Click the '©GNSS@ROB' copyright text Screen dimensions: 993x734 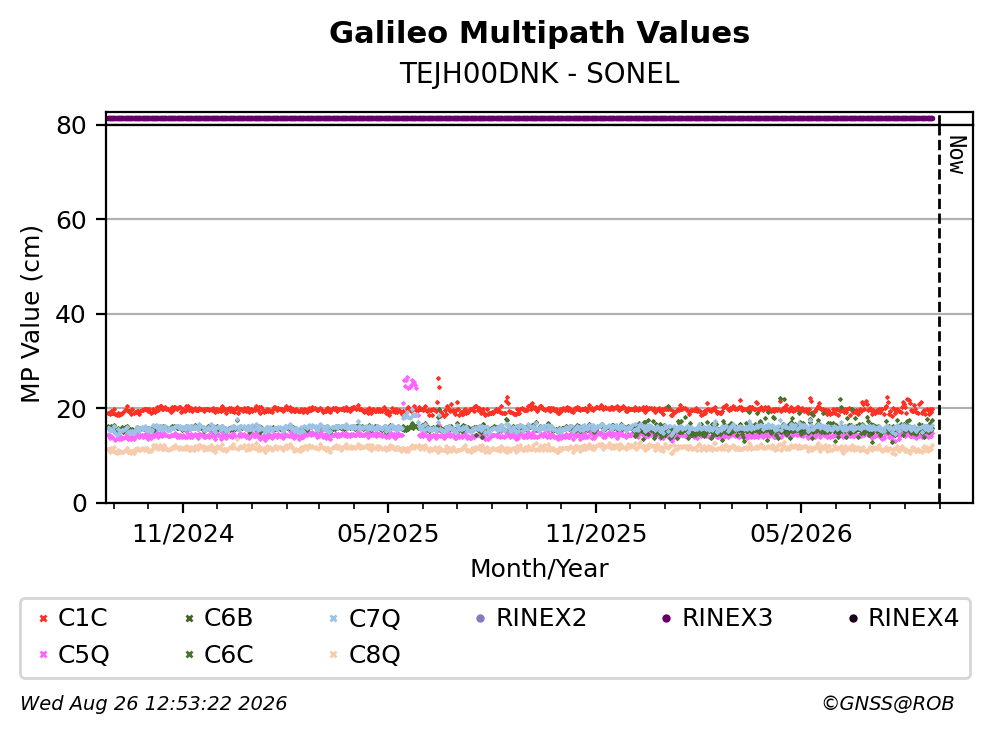click(888, 704)
